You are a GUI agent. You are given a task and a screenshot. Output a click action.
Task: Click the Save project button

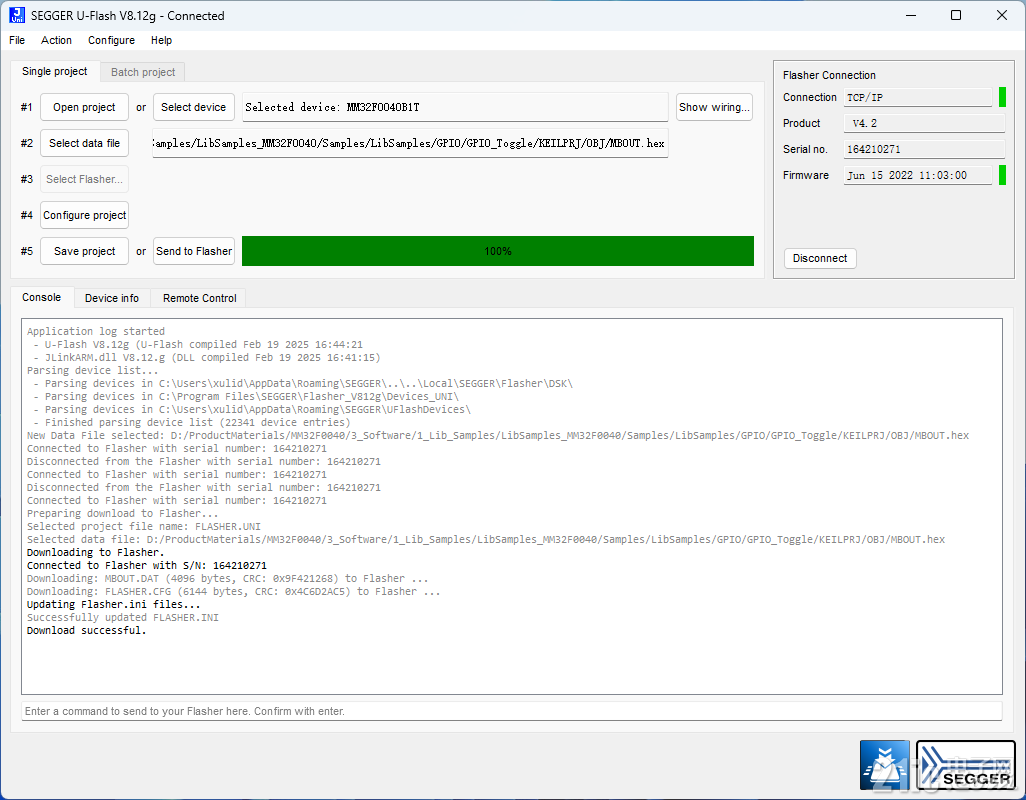pyautogui.click(x=84, y=251)
